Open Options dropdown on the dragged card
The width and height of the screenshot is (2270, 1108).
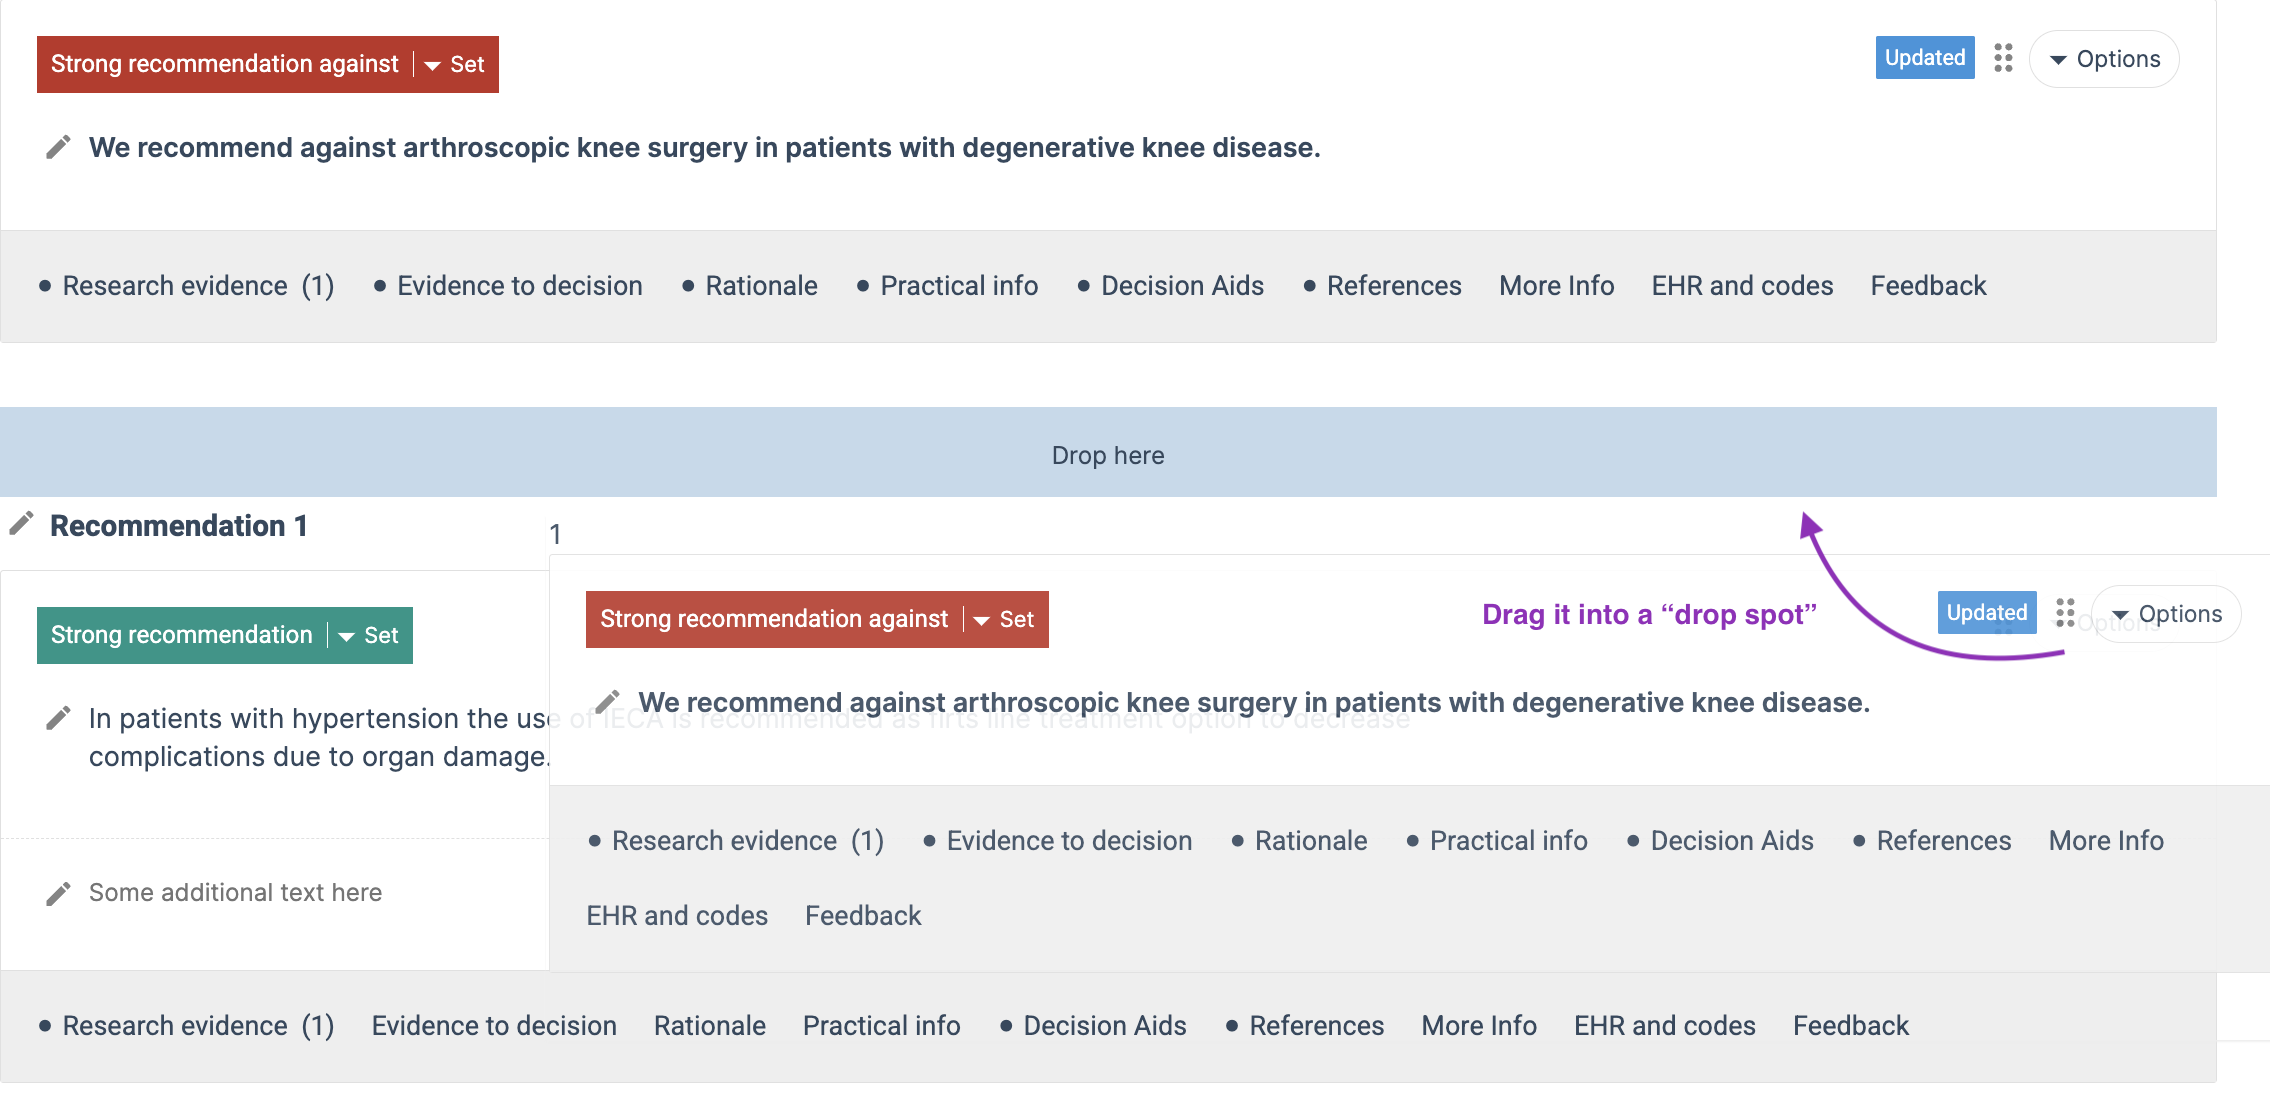tap(2166, 614)
